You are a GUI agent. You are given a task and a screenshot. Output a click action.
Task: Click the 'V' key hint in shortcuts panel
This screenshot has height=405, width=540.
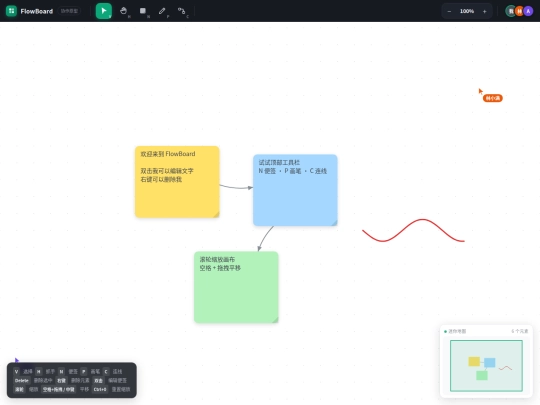point(17,372)
